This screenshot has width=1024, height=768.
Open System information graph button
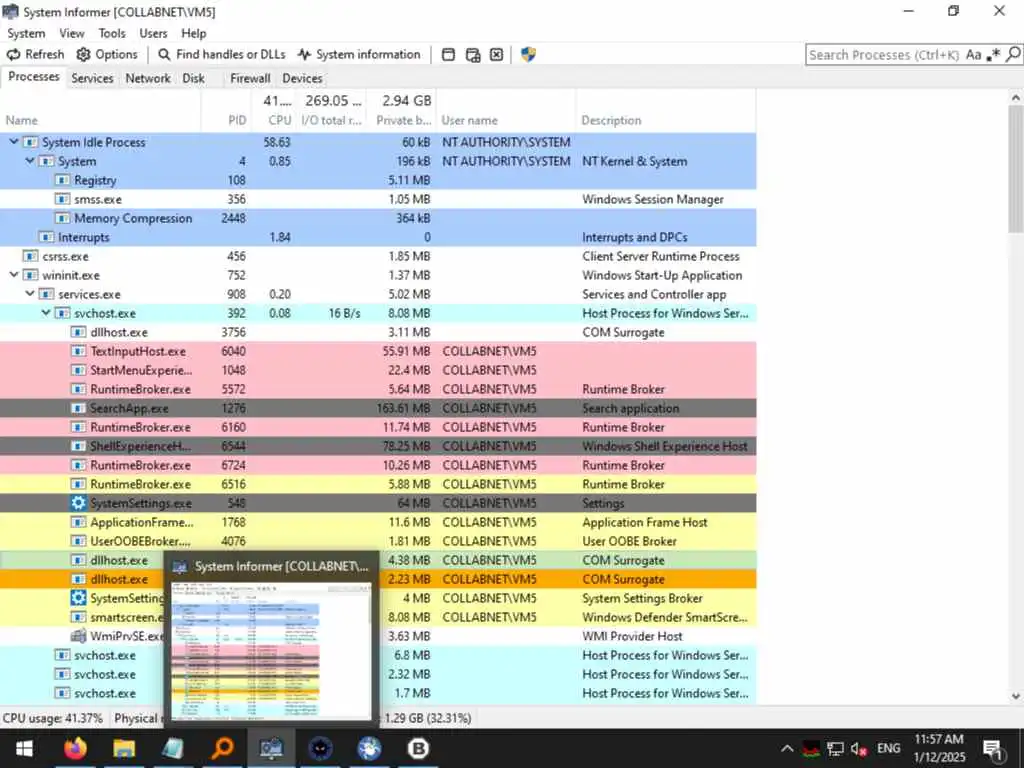tap(359, 55)
